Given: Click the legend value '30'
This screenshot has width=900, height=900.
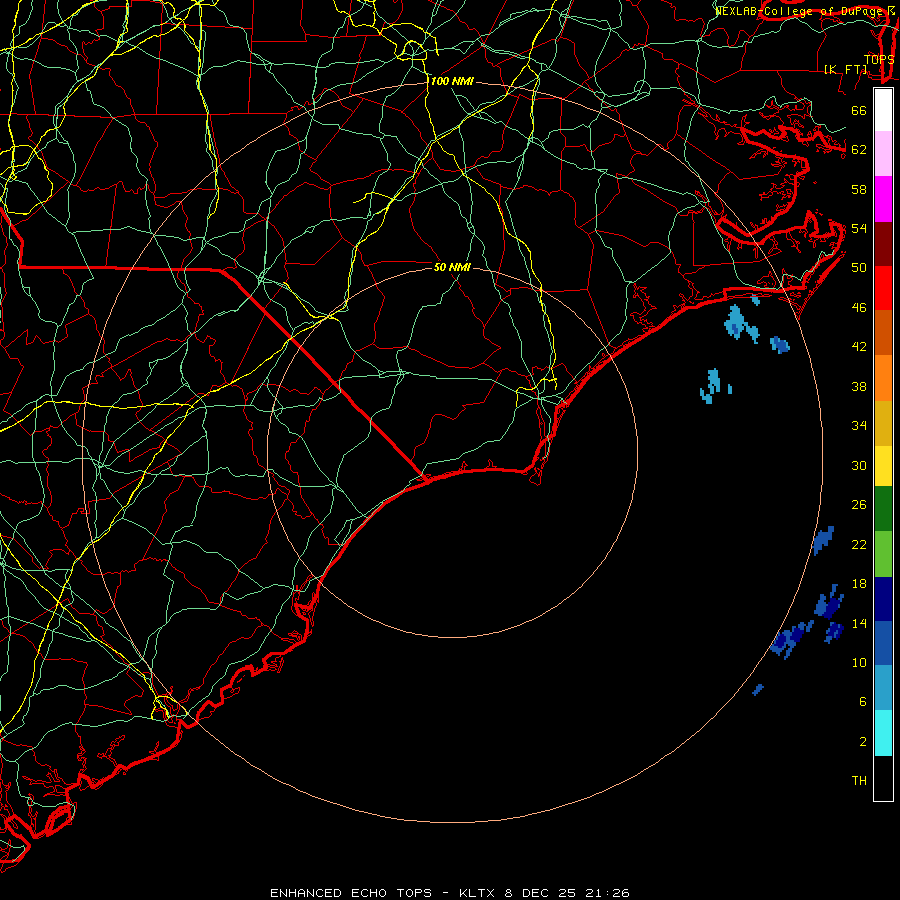Looking at the screenshot, I should (x=859, y=465).
